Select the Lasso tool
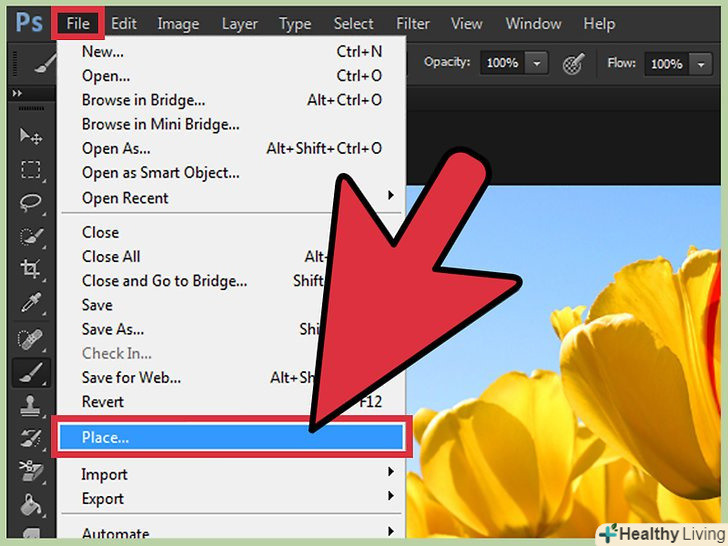This screenshot has width=728, height=546. [x=31, y=203]
